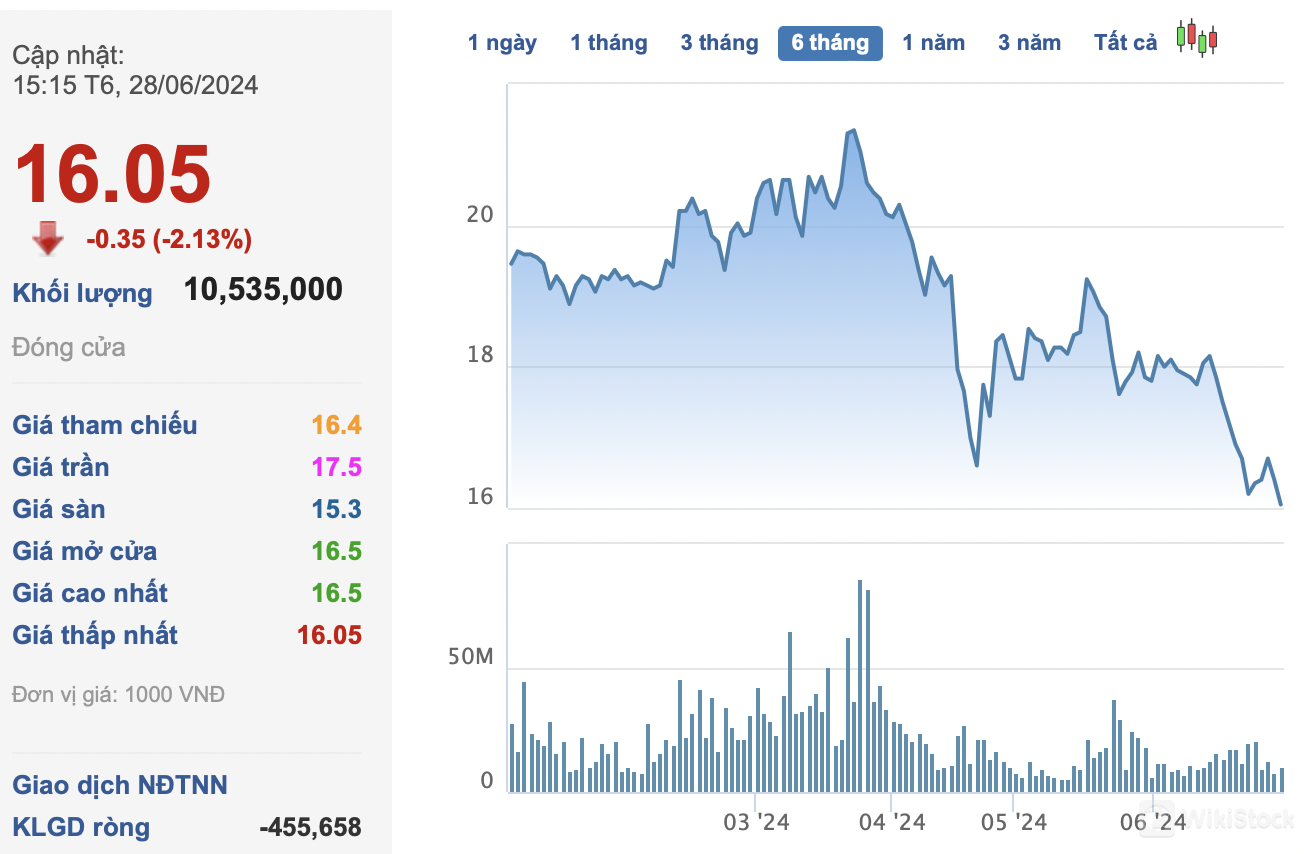Select the "1 tháng" time range tab

(609, 43)
